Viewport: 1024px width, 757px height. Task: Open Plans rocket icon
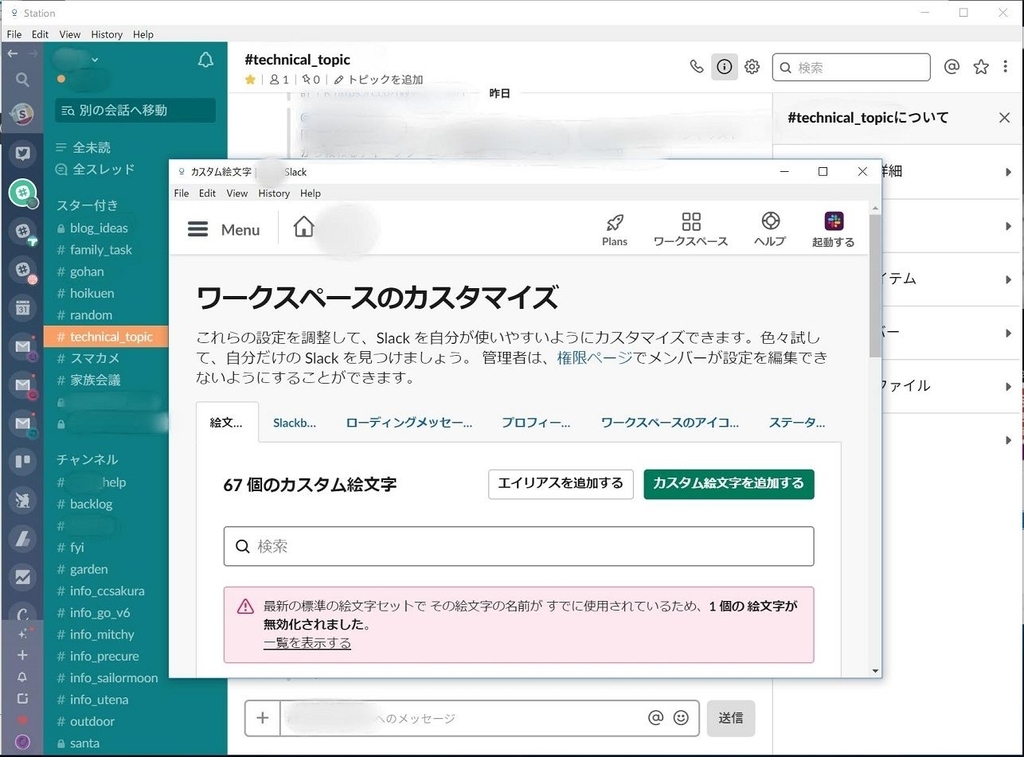point(614,229)
